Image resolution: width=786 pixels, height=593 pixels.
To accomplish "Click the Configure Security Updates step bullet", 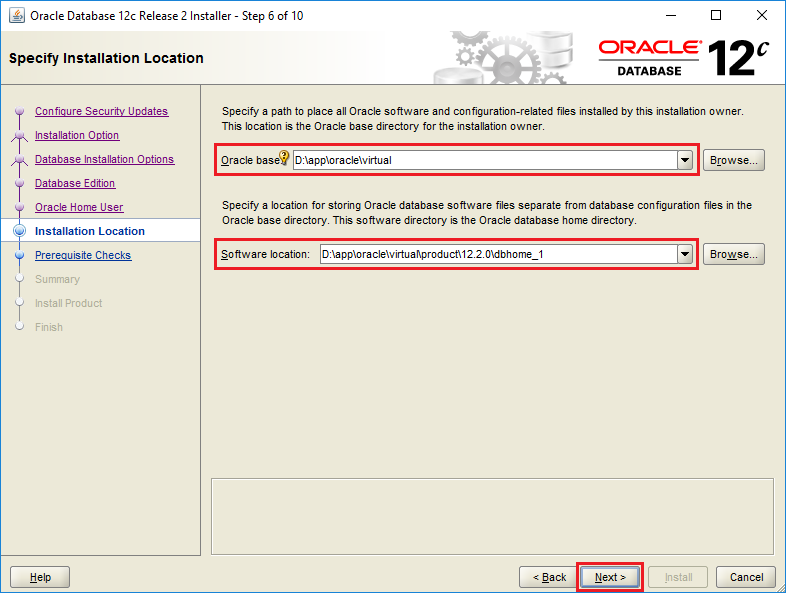I will pyautogui.click(x=20, y=111).
